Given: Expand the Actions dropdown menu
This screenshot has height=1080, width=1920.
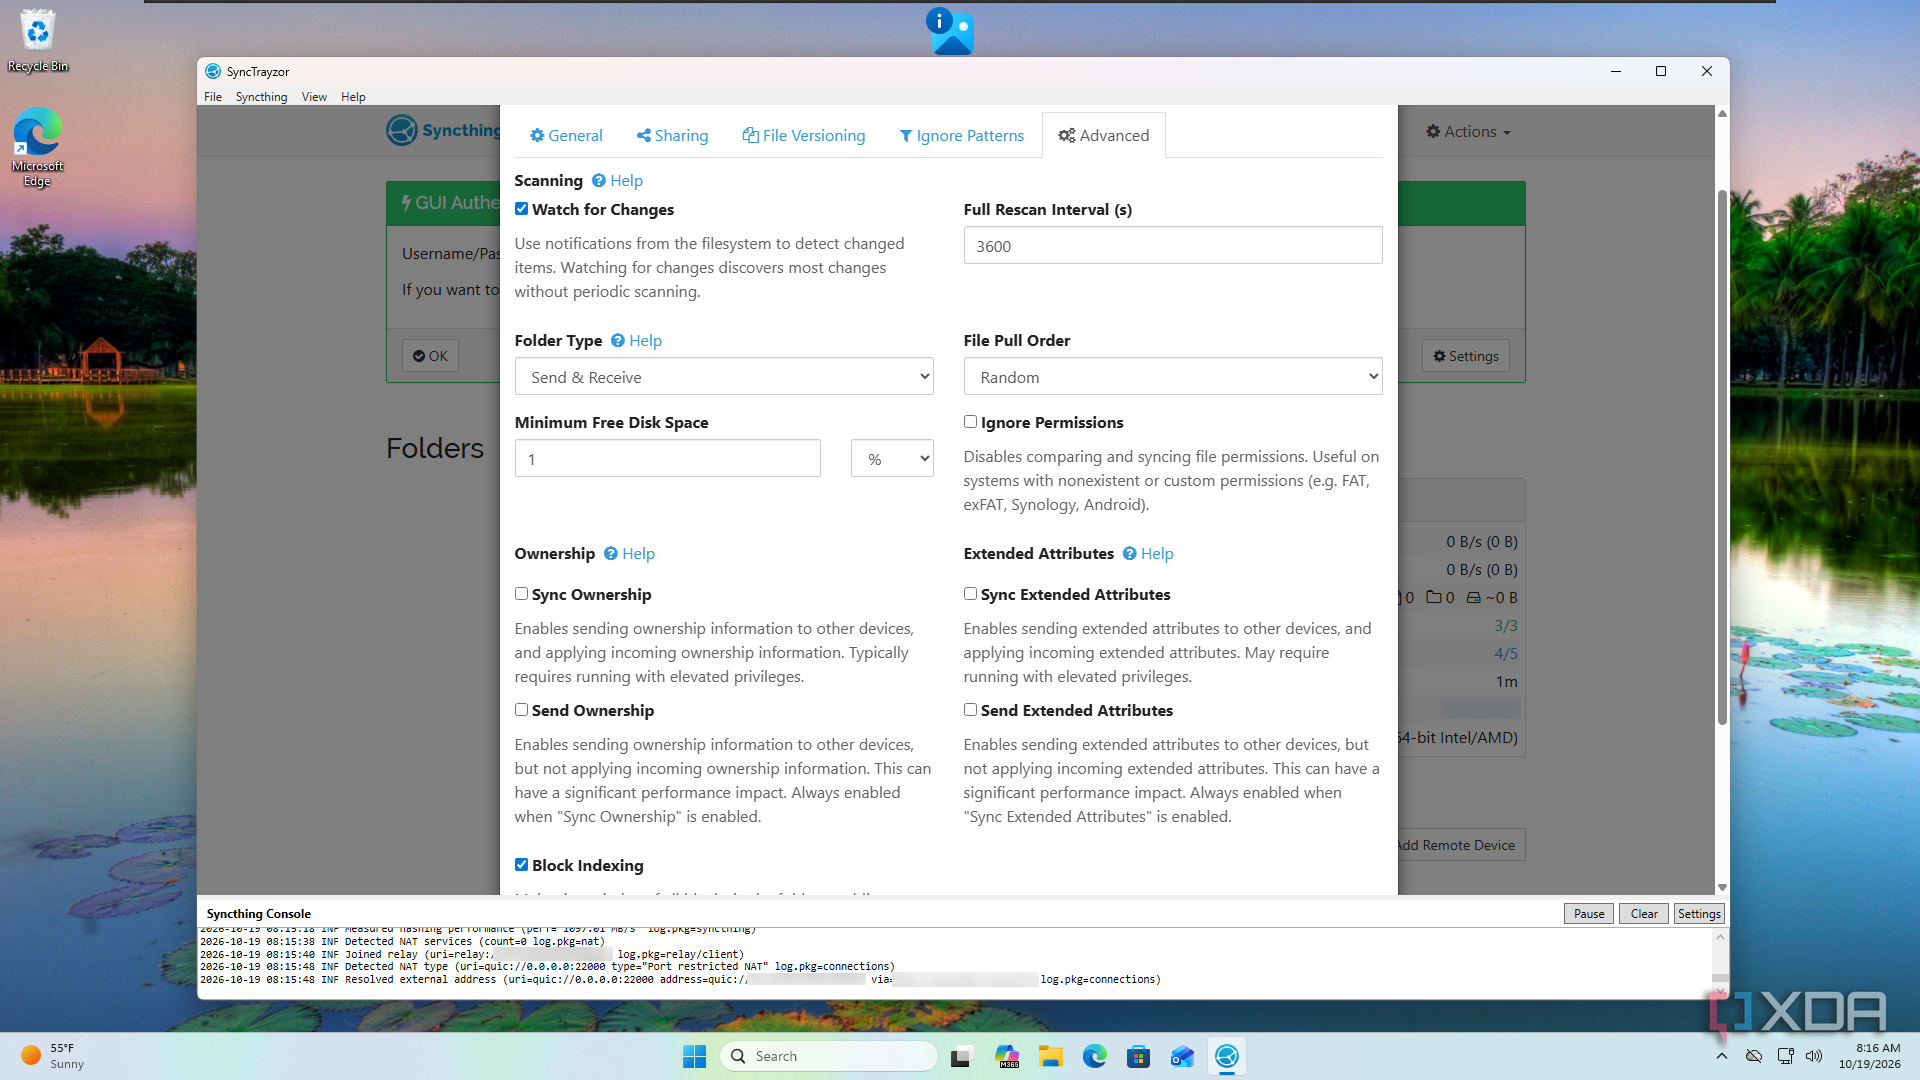Looking at the screenshot, I should pos(1468,131).
